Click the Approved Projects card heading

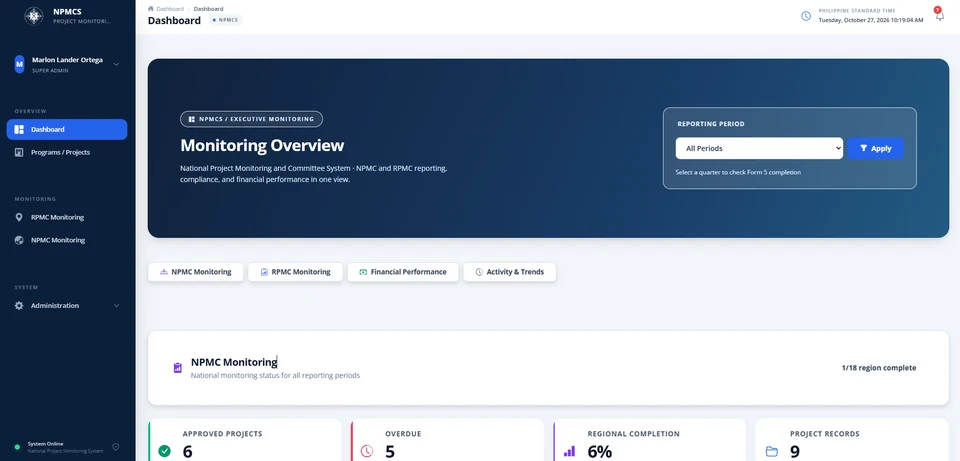tap(222, 433)
